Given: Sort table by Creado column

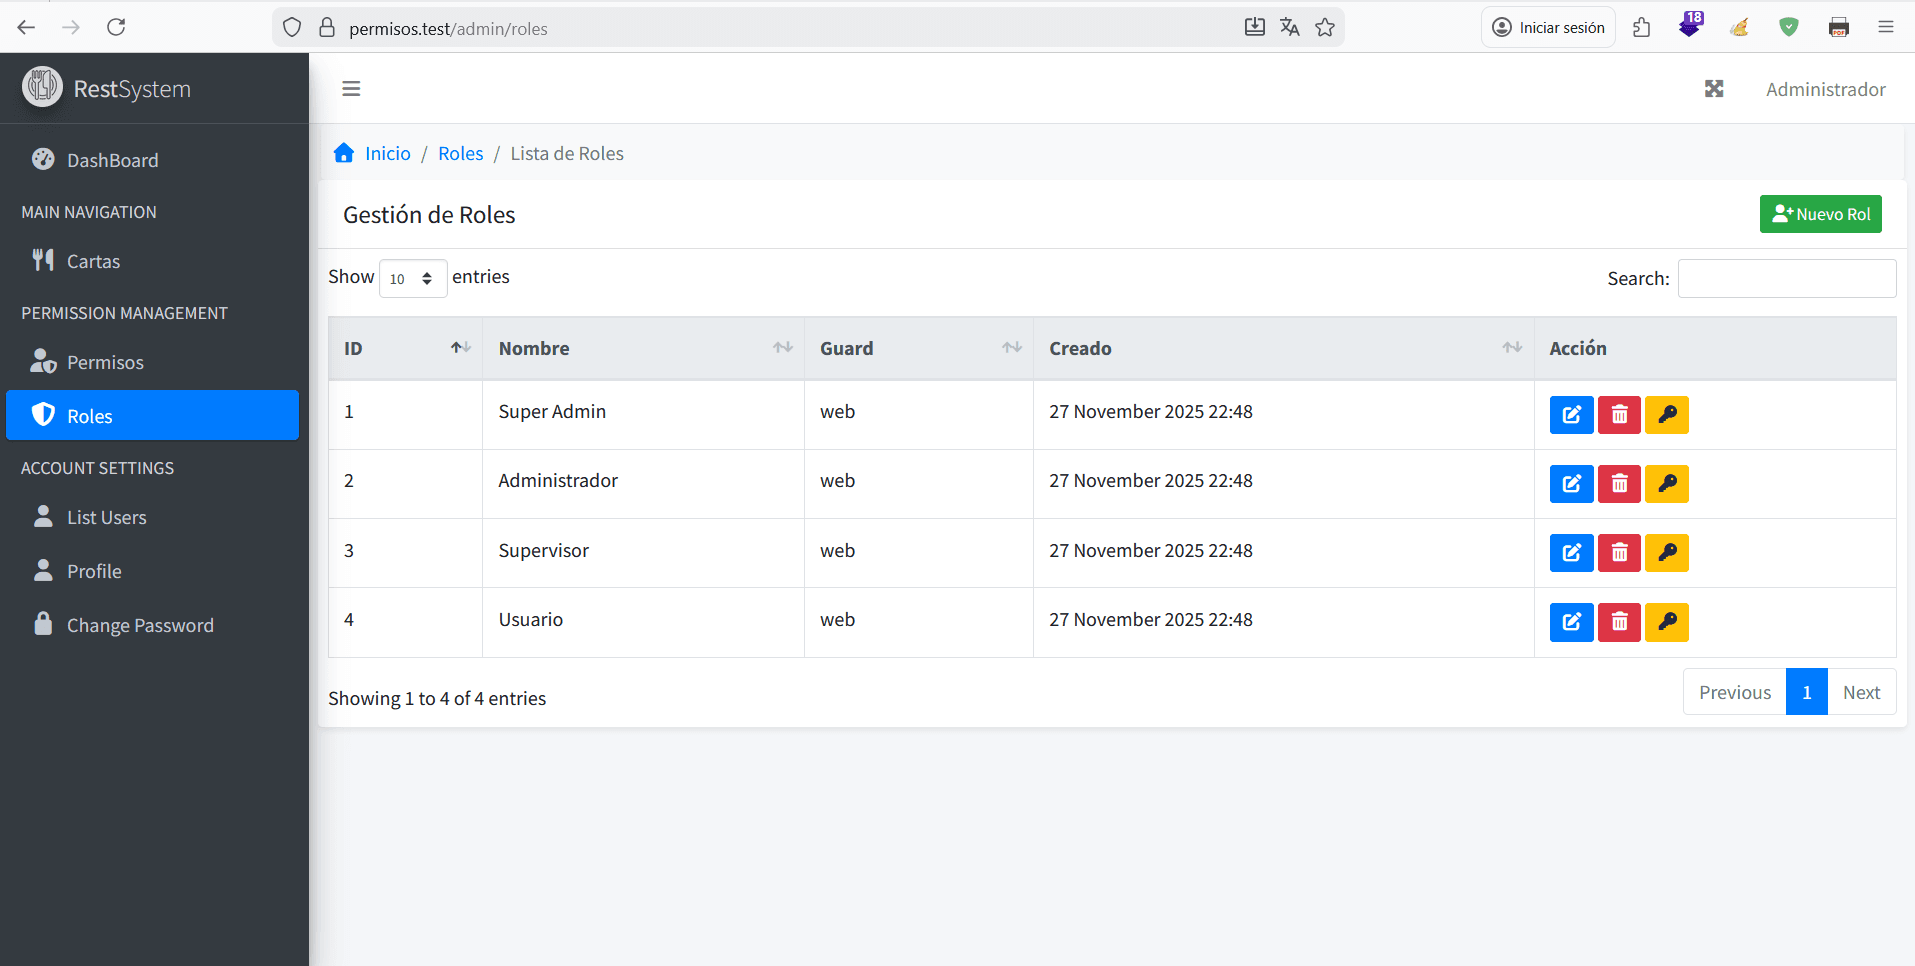Looking at the screenshot, I should point(1283,349).
